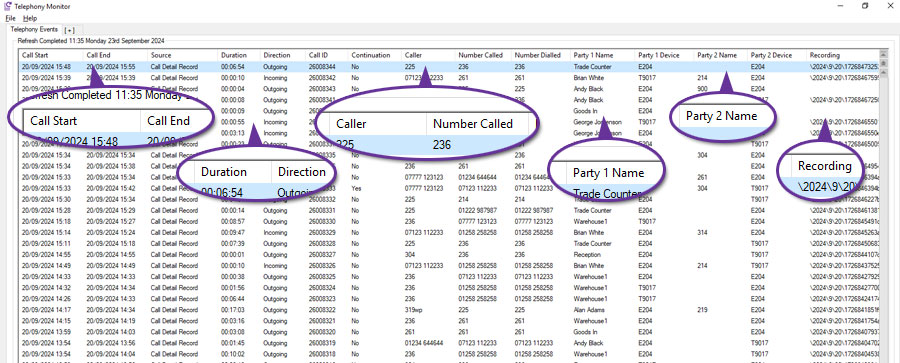Click Call ID 26008324 cell
Screen dimensions: 900x363
point(322,288)
